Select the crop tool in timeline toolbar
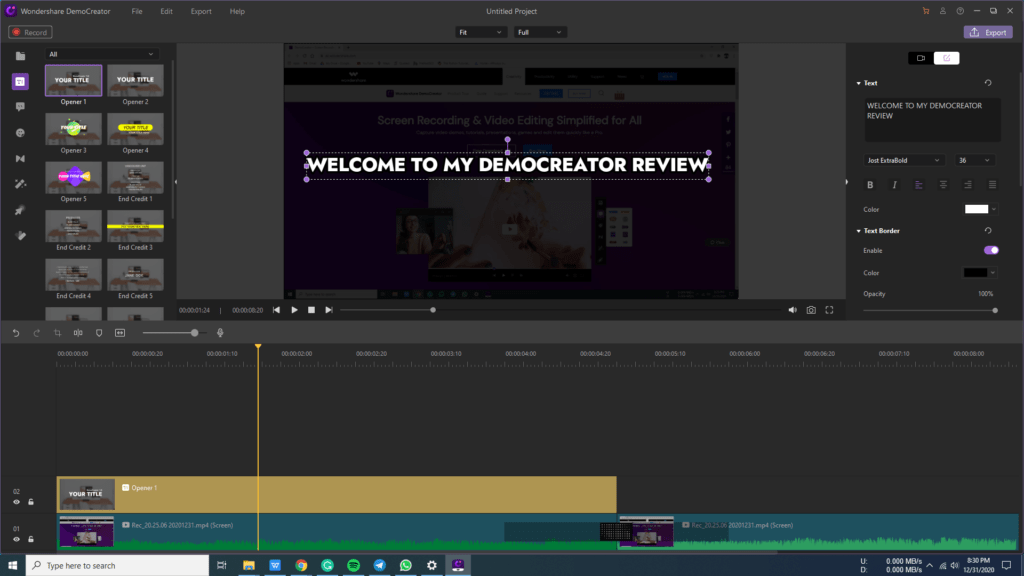Viewport: 1024px width, 576px height. (57, 333)
